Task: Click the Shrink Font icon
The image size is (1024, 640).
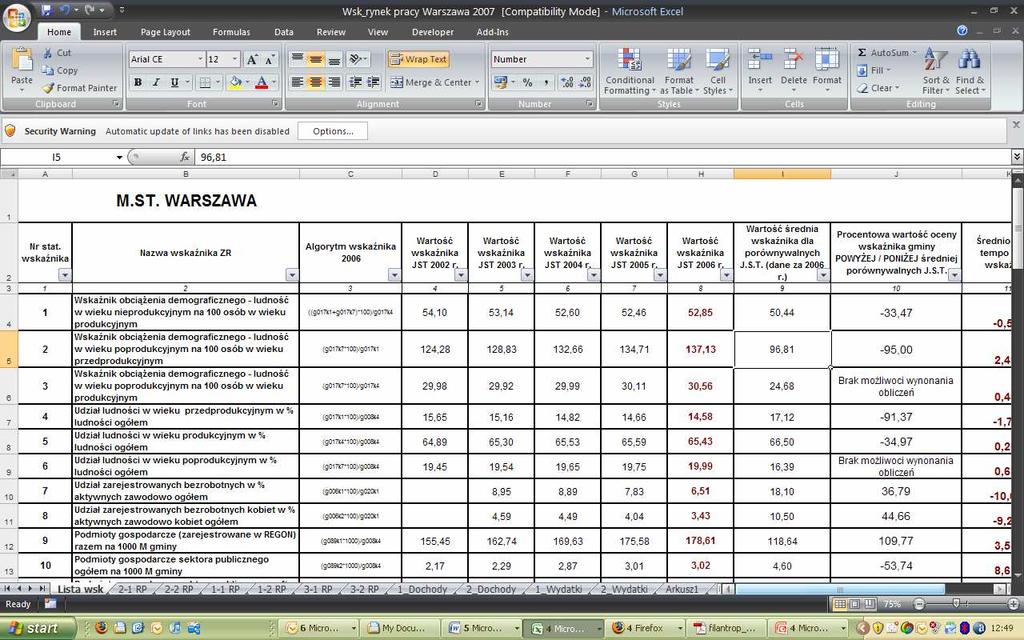Action: [270, 59]
